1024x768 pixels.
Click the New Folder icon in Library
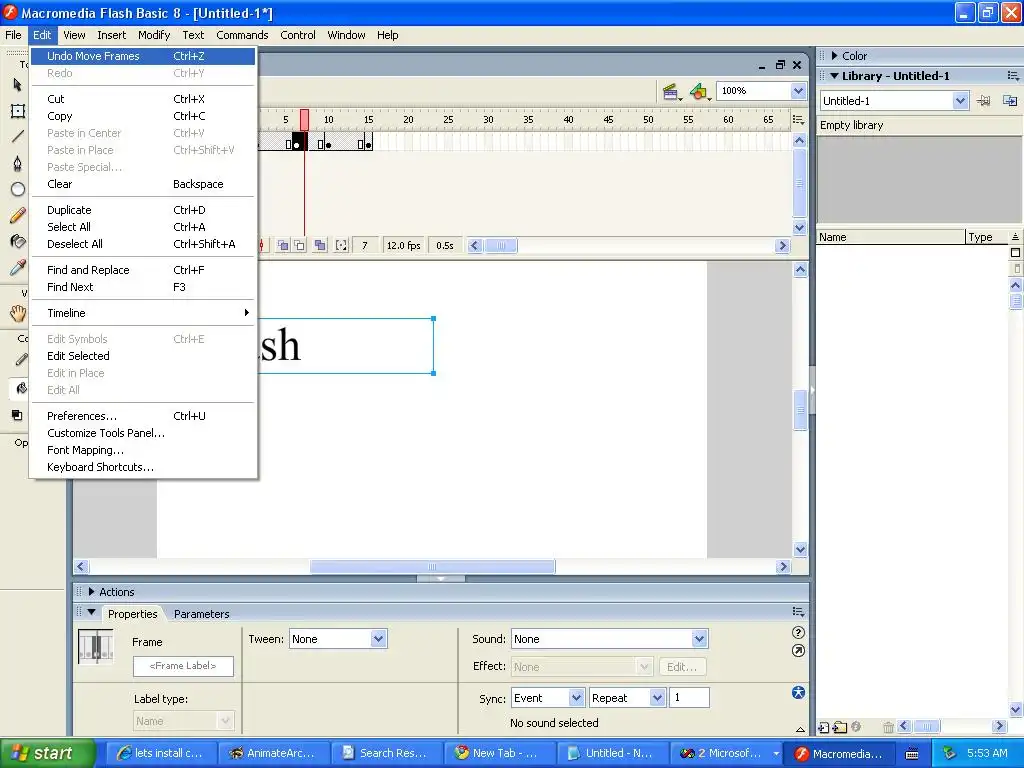pyautogui.click(x=840, y=727)
